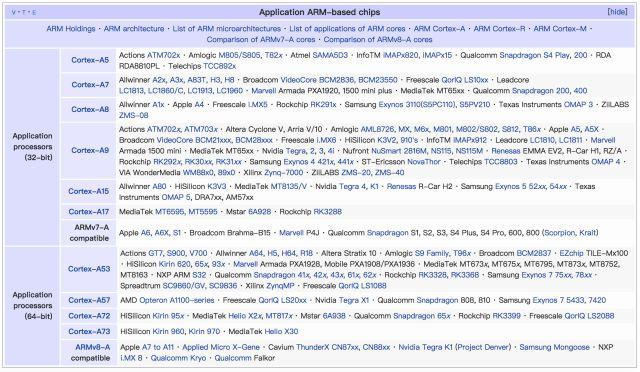This screenshot has height=372, width=640.
Task: Open the T (talk) template link
Action: pos(24,12)
